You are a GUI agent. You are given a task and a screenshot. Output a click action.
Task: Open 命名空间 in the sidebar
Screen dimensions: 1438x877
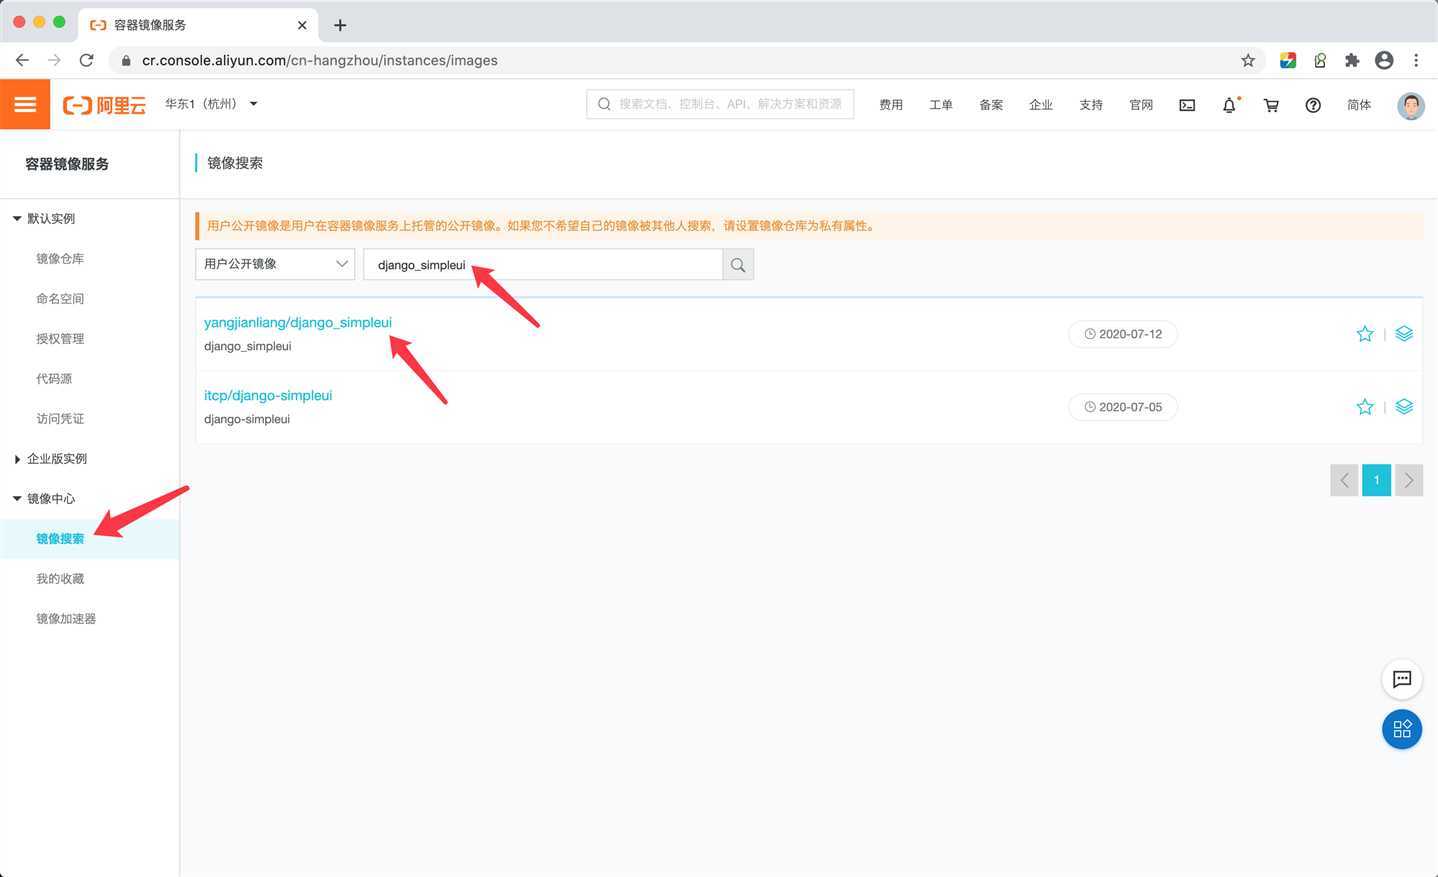click(60, 298)
